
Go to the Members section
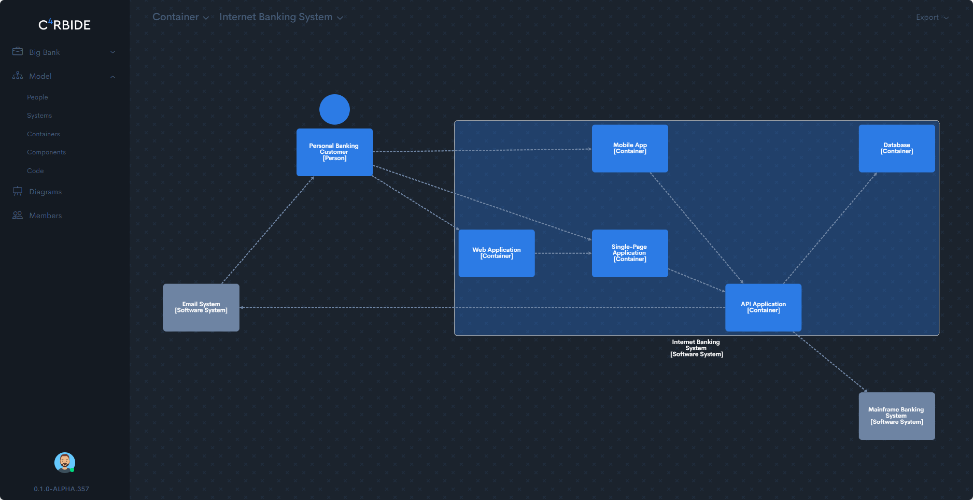45,215
